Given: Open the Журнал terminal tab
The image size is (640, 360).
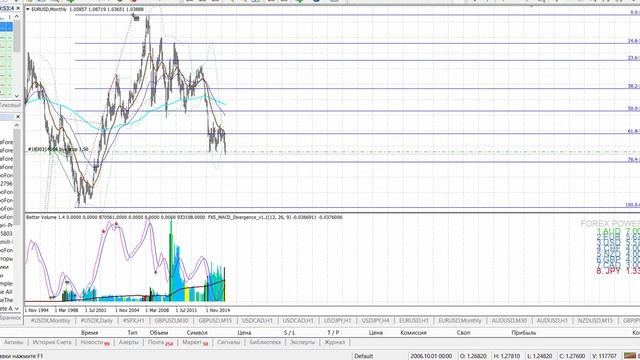Looking at the screenshot, I should (x=335, y=342).
